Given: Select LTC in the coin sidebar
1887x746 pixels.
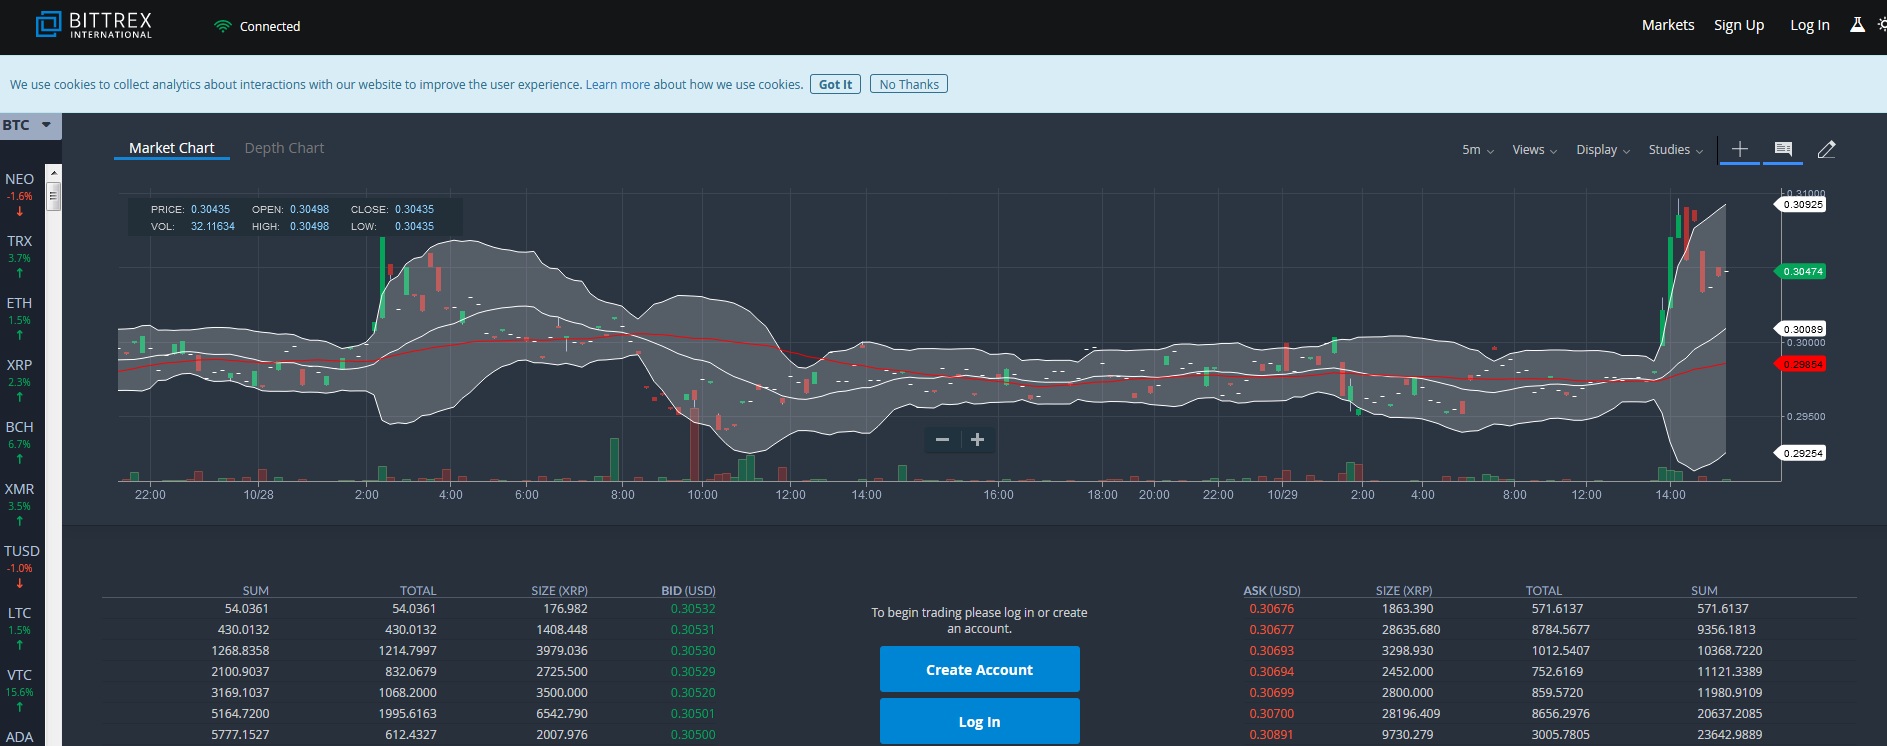Looking at the screenshot, I should [x=19, y=613].
